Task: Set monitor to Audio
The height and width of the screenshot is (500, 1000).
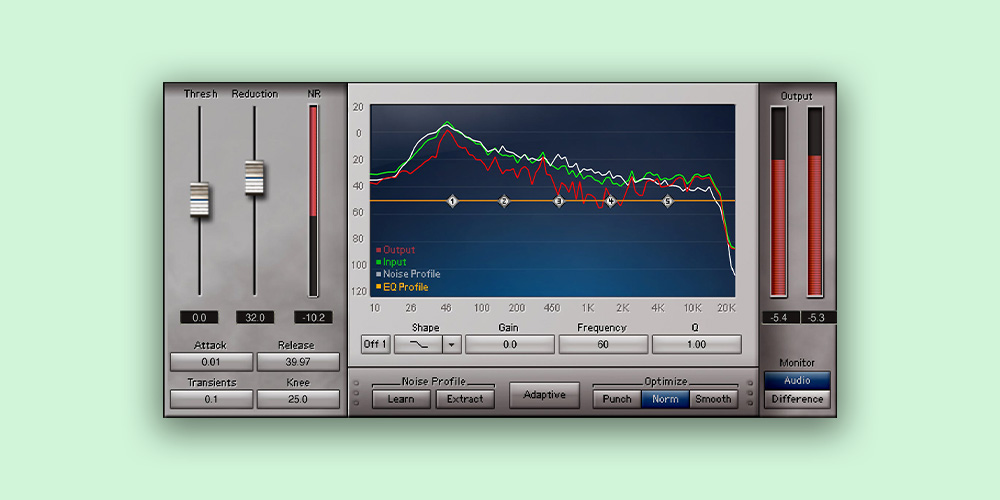Action: (x=797, y=381)
